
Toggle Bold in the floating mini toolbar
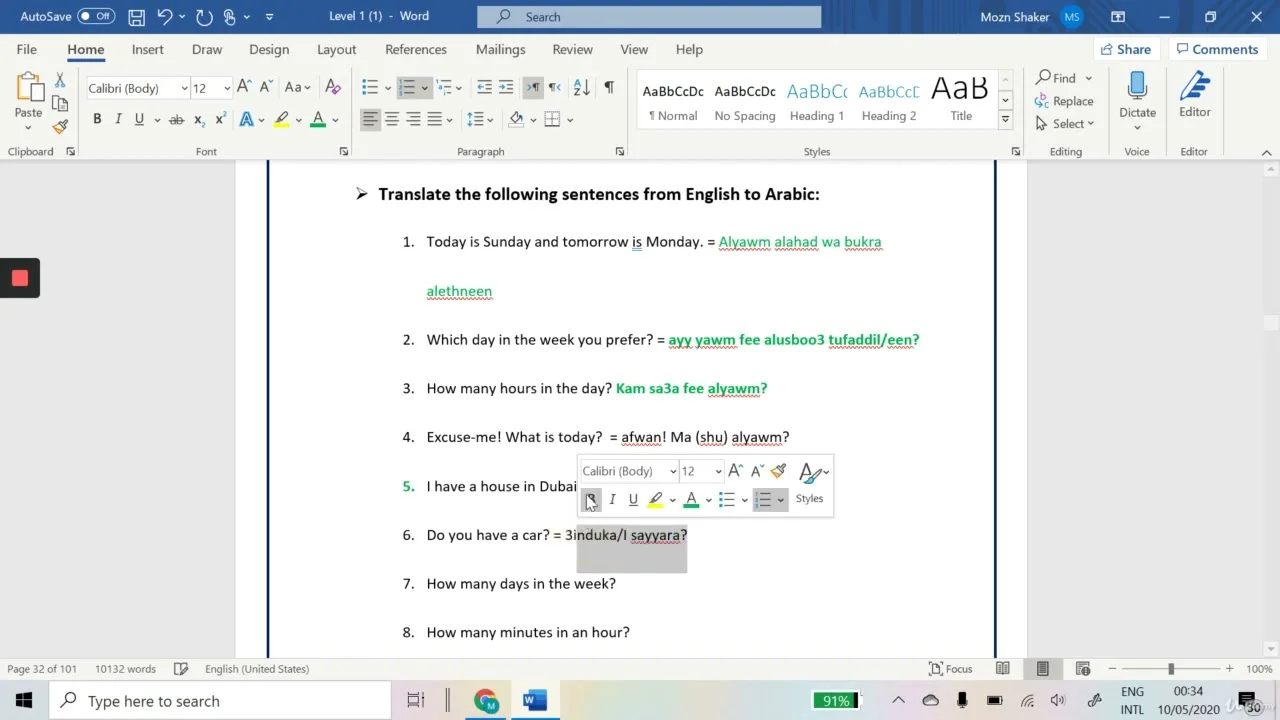591,499
